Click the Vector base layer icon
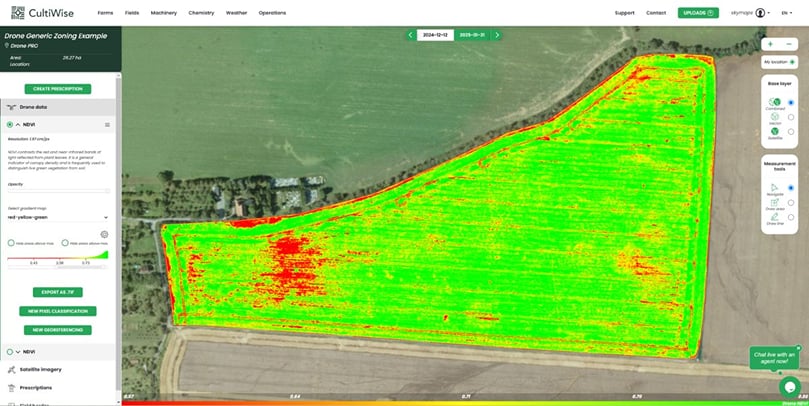 [x=774, y=117]
